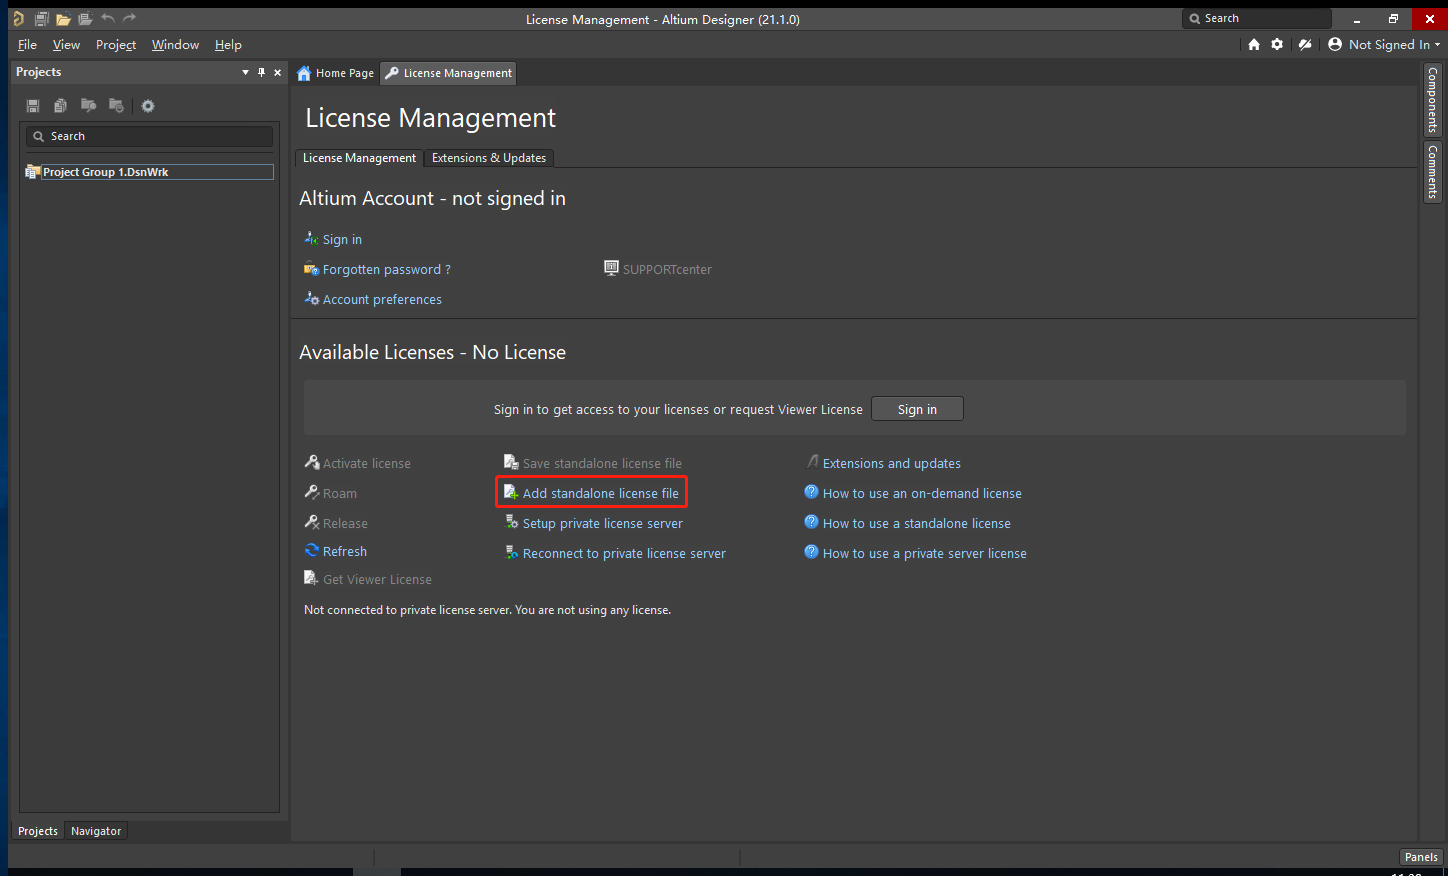Open the Window menu

(175, 44)
